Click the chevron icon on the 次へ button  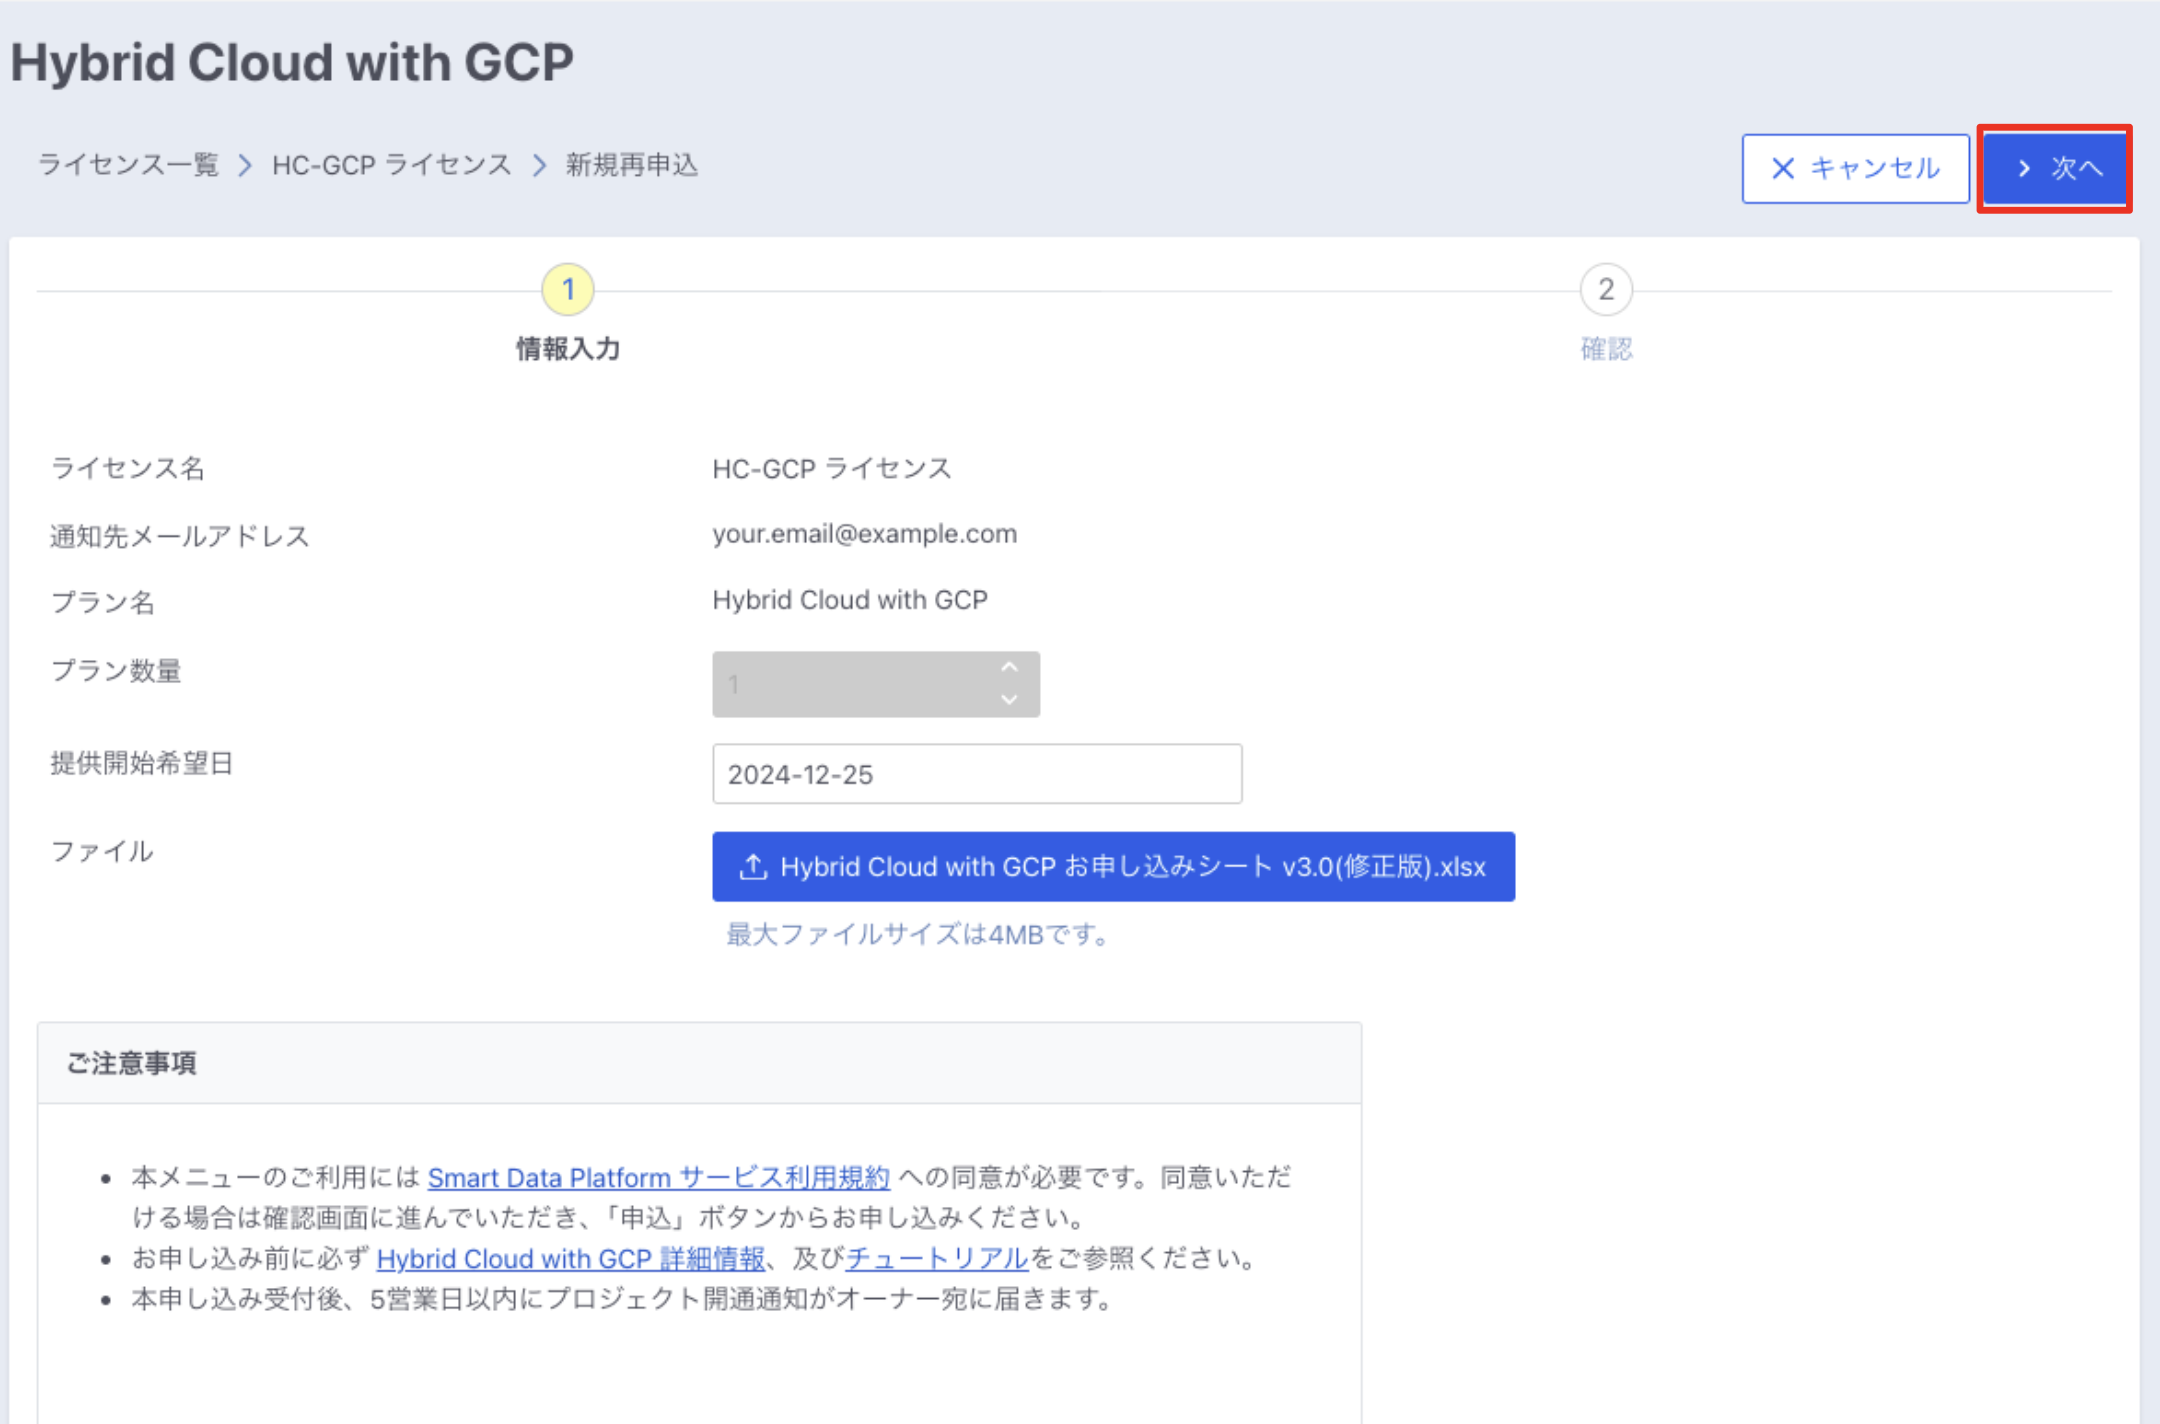coord(2024,168)
